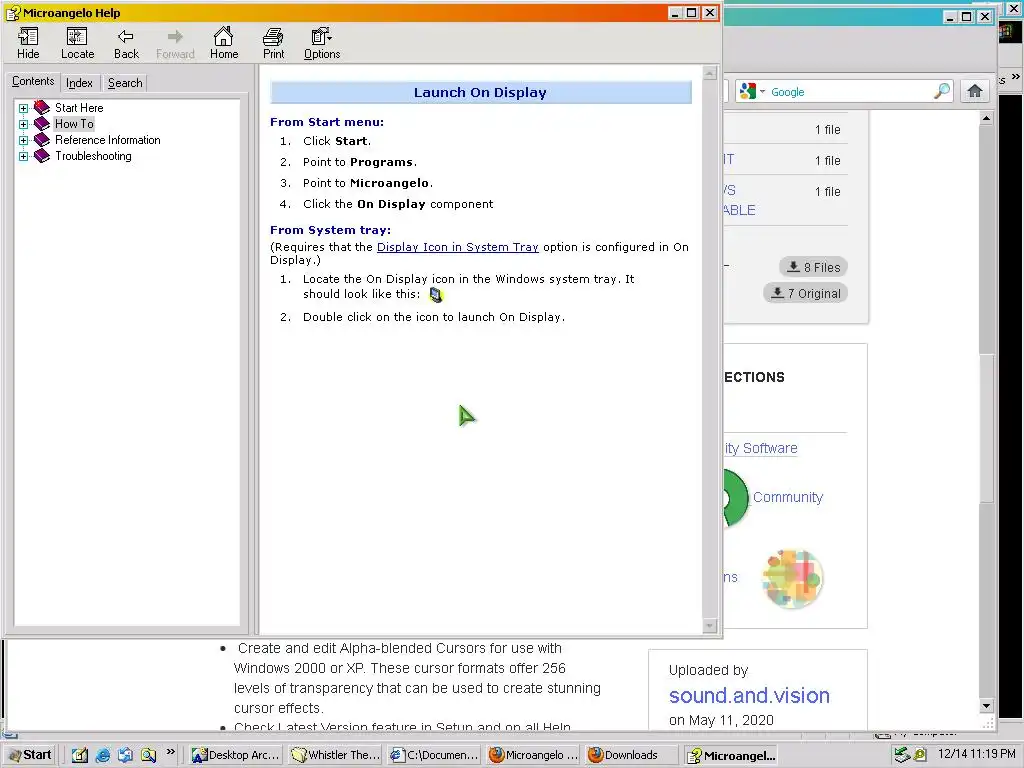Expand the Troubleshooting tree node
Screen dimensions: 1024x768
coord(24,157)
